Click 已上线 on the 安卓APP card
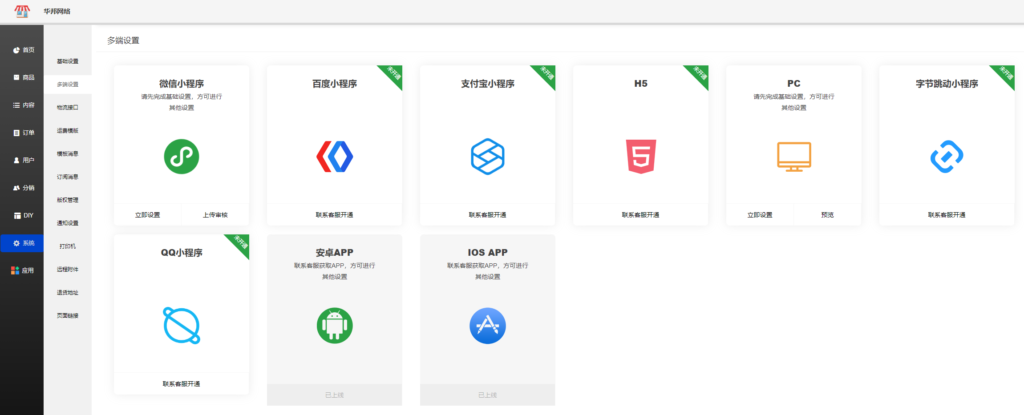 click(334, 395)
